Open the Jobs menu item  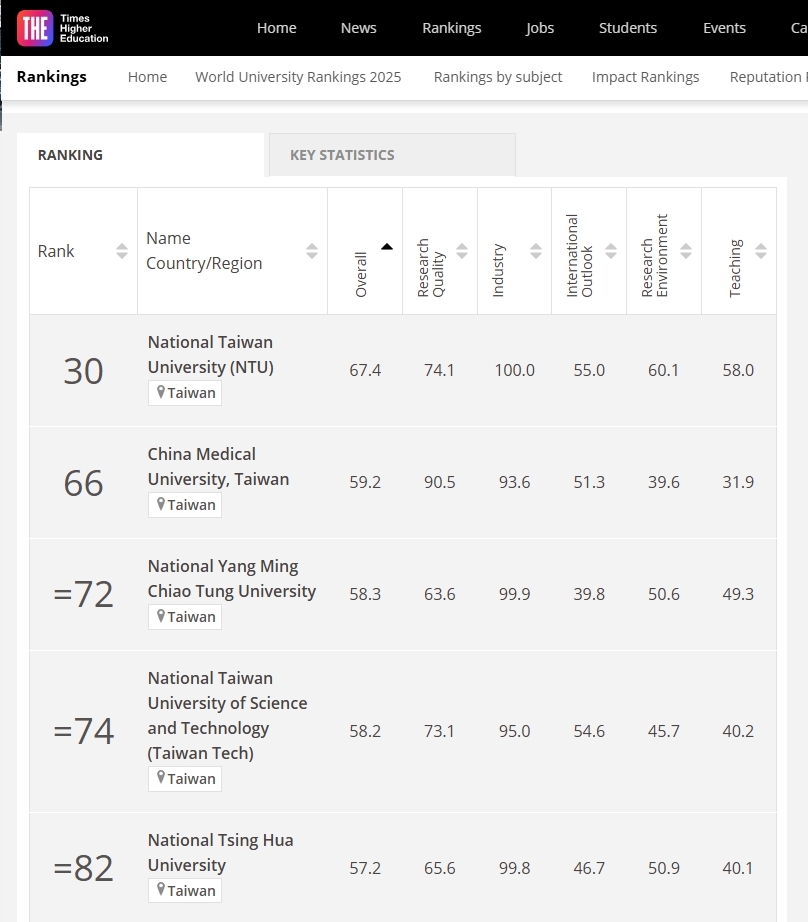[x=540, y=28]
